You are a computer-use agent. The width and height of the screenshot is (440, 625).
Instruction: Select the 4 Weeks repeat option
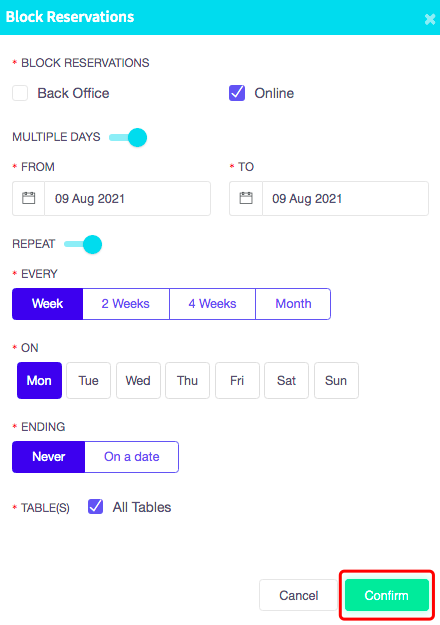coord(212,304)
